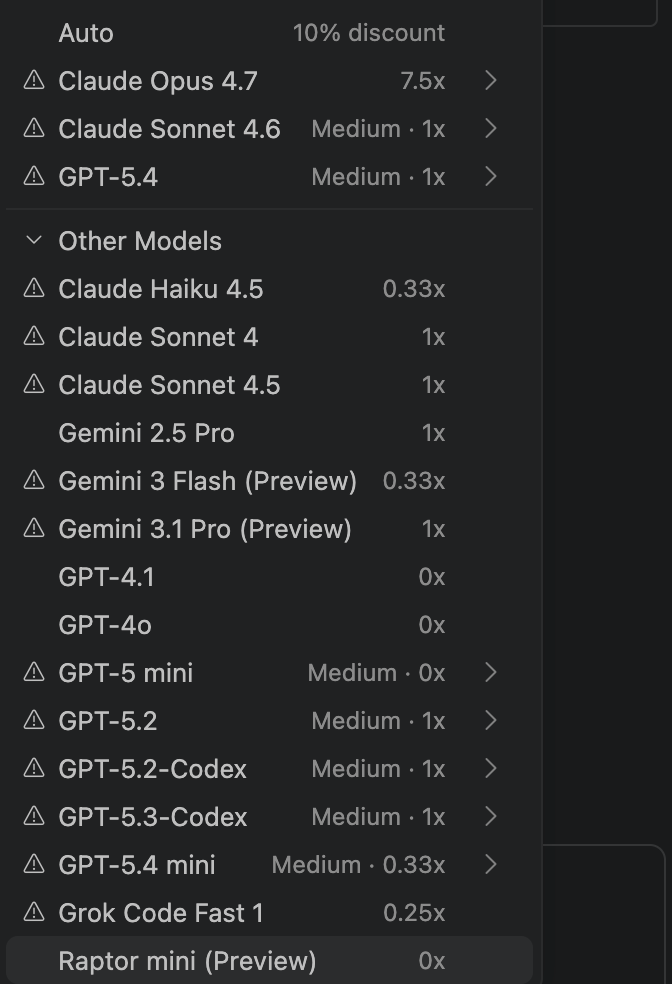Collapse the Other Models section
The height and width of the screenshot is (984, 672).
tap(34, 241)
